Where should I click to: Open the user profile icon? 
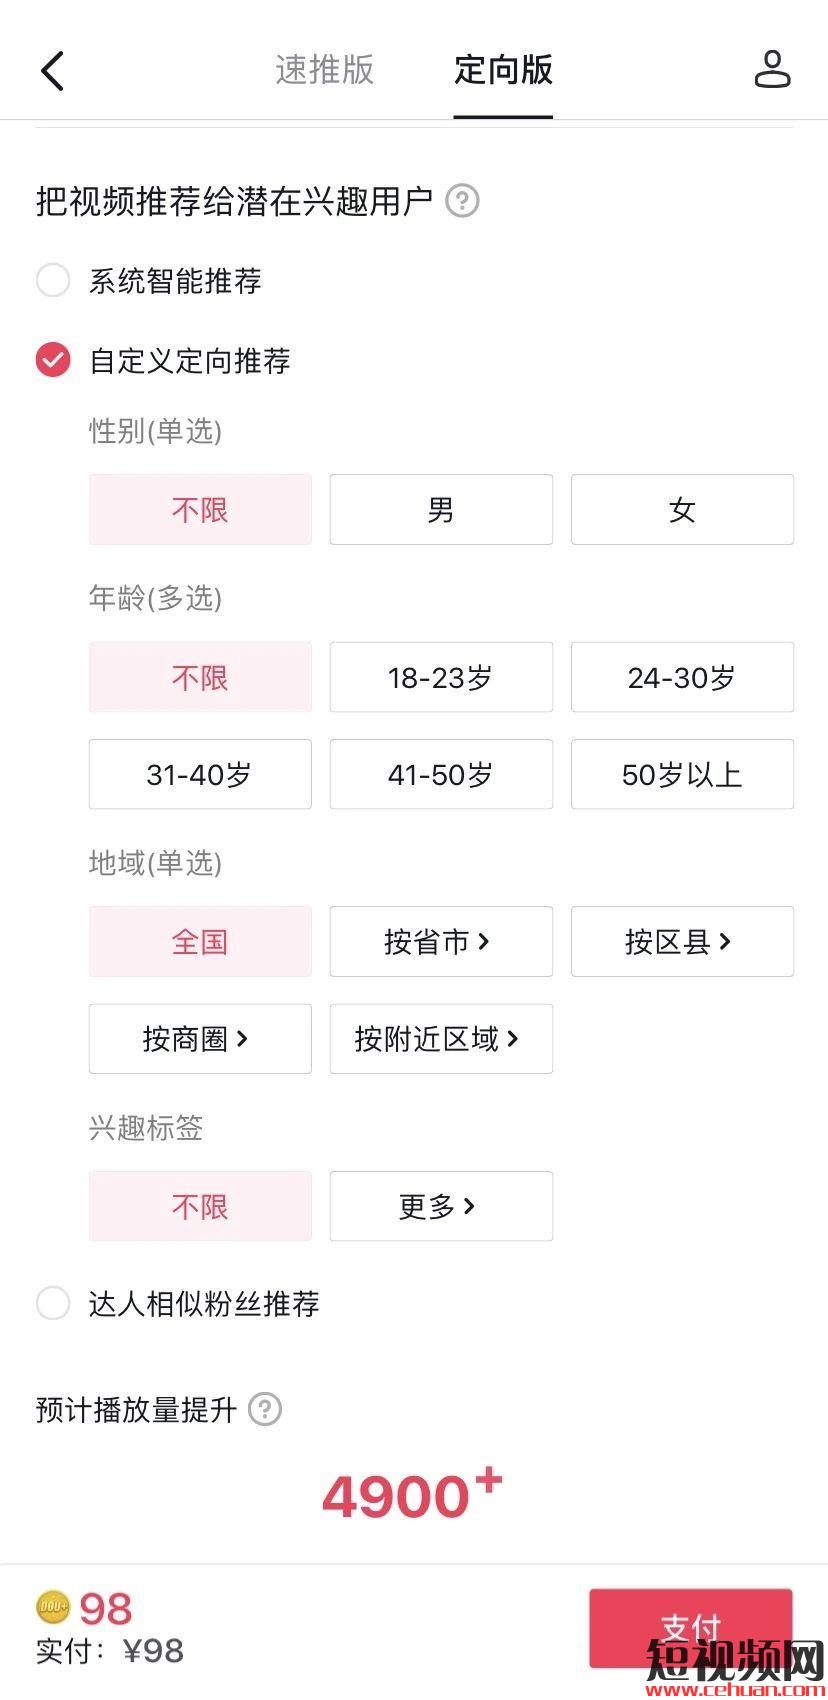[x=772, y=70]
